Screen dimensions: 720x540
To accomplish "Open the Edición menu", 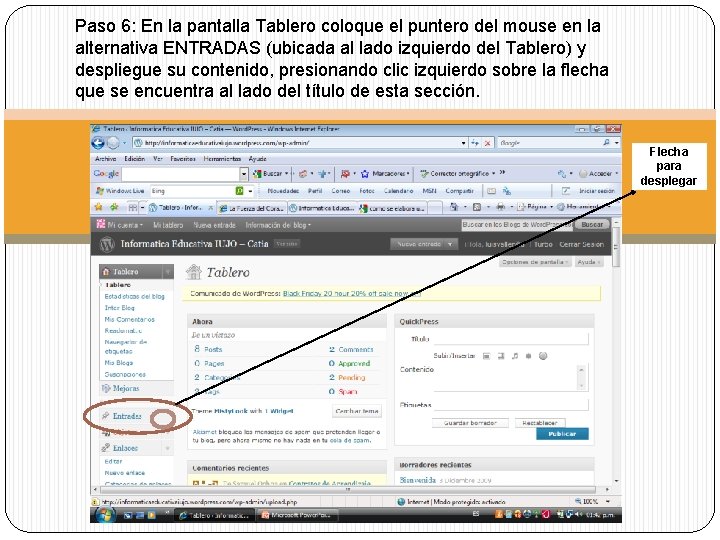I will [x=135, y=159].
